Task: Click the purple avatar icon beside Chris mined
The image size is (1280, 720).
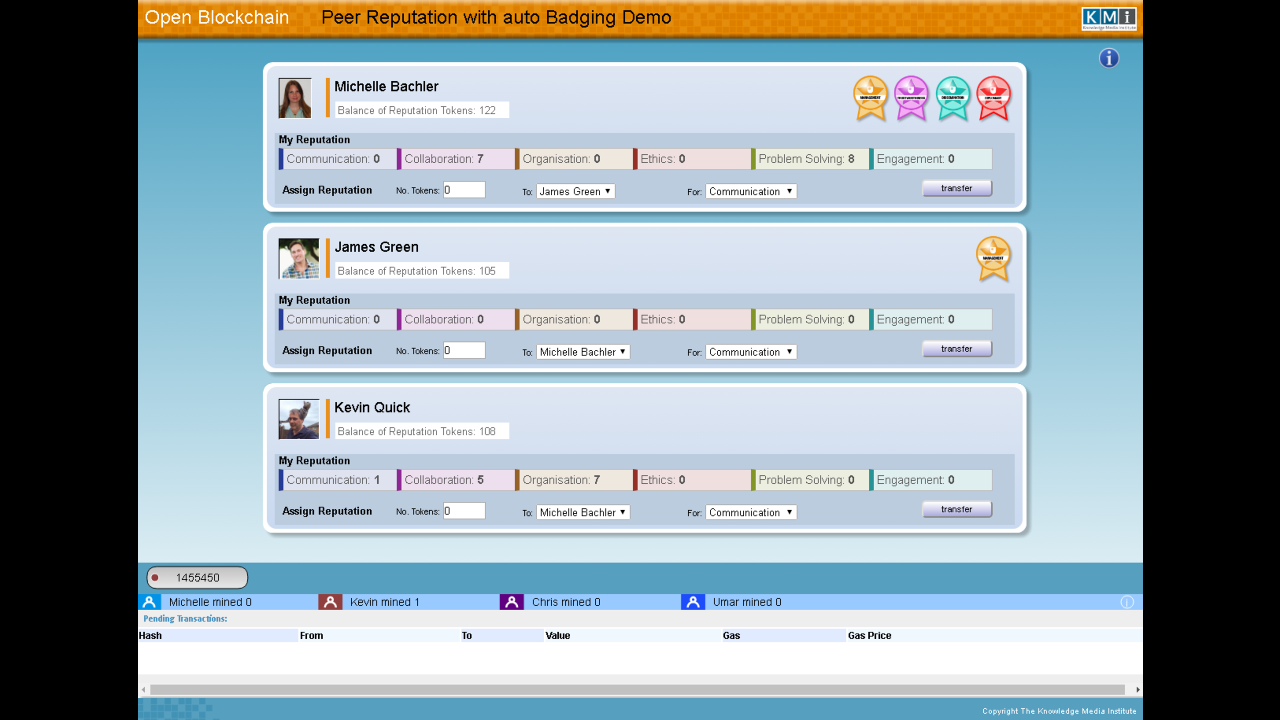Action: tap(512, 601)
